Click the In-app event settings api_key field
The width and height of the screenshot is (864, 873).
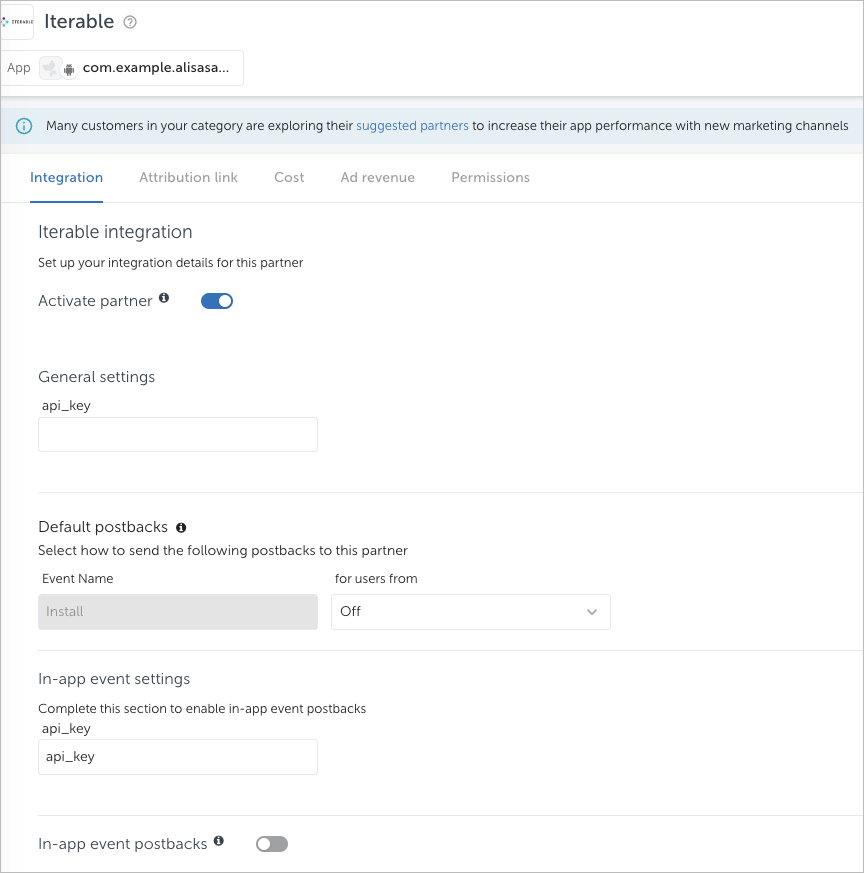coord(178,757)
